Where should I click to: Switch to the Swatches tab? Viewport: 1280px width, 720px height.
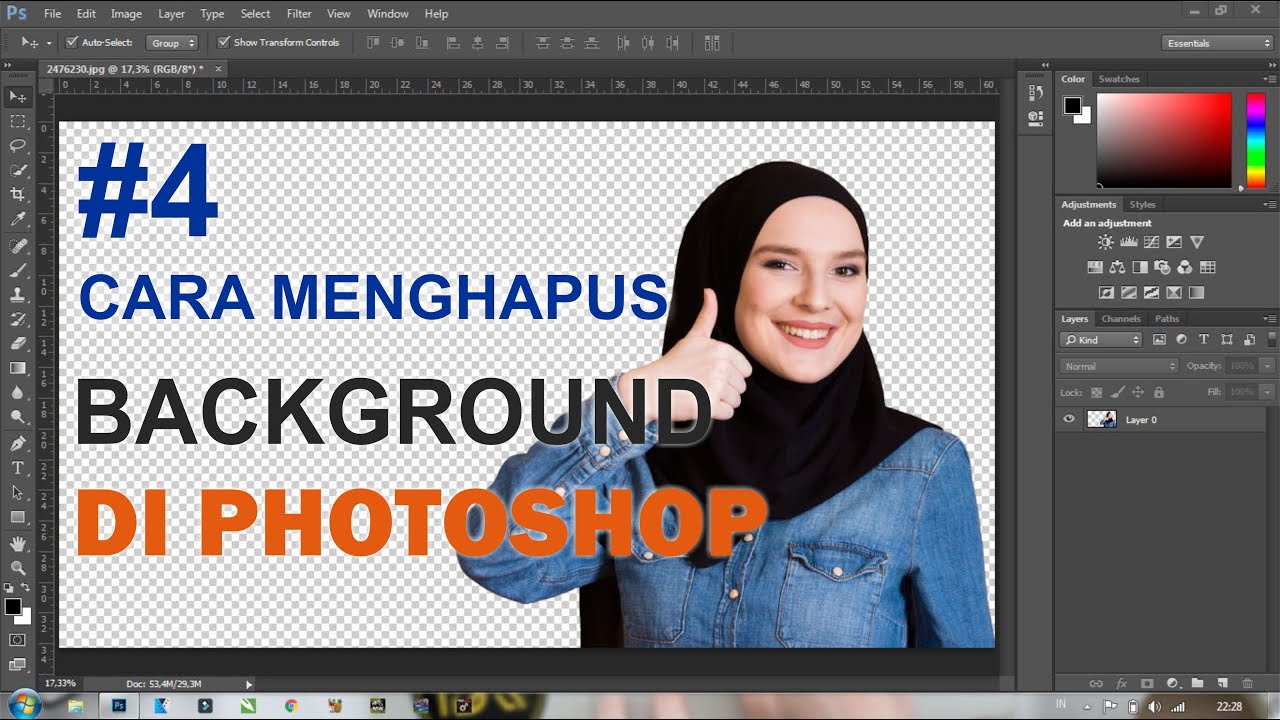[x=1119, y=79]
